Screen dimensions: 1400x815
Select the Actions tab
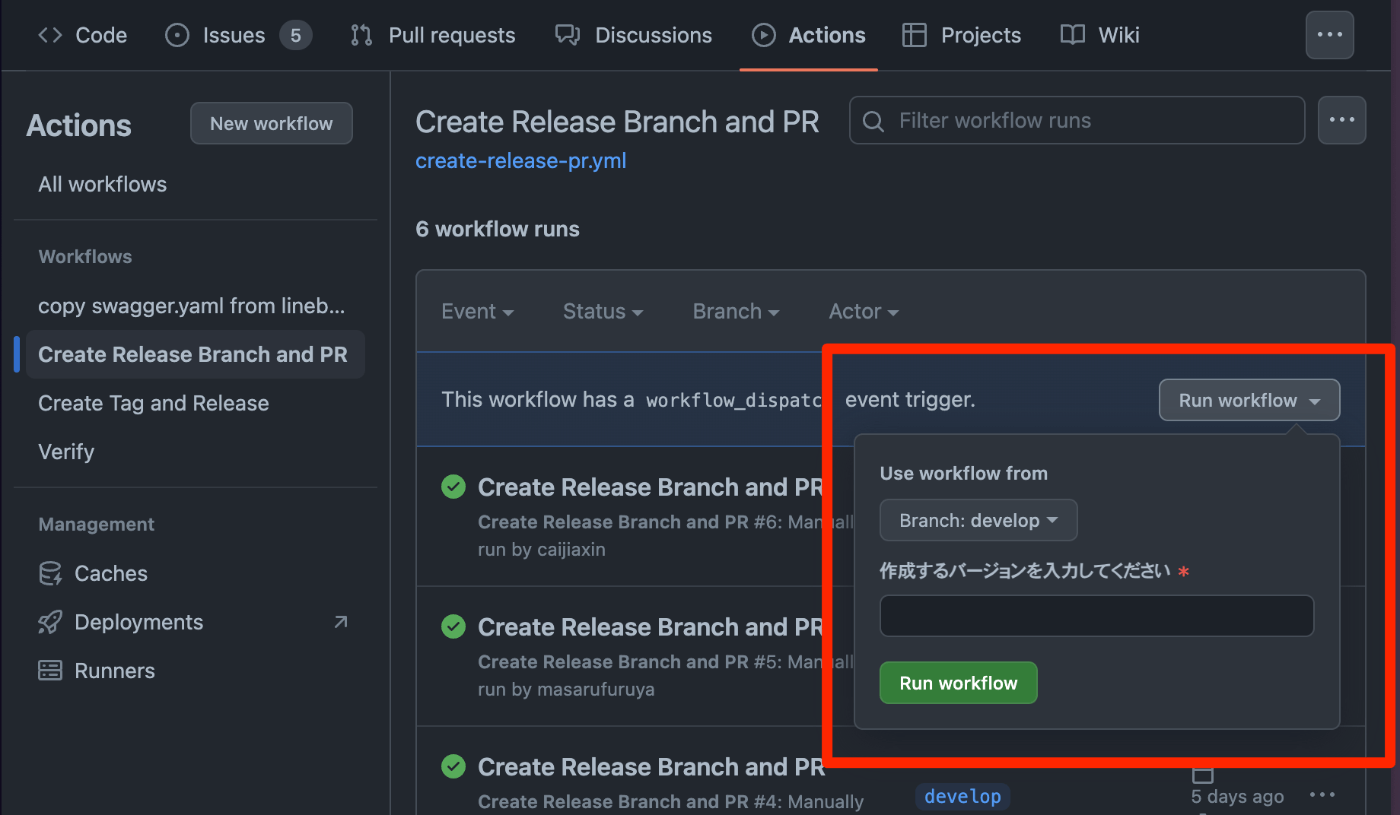click(x=808, y=35)
